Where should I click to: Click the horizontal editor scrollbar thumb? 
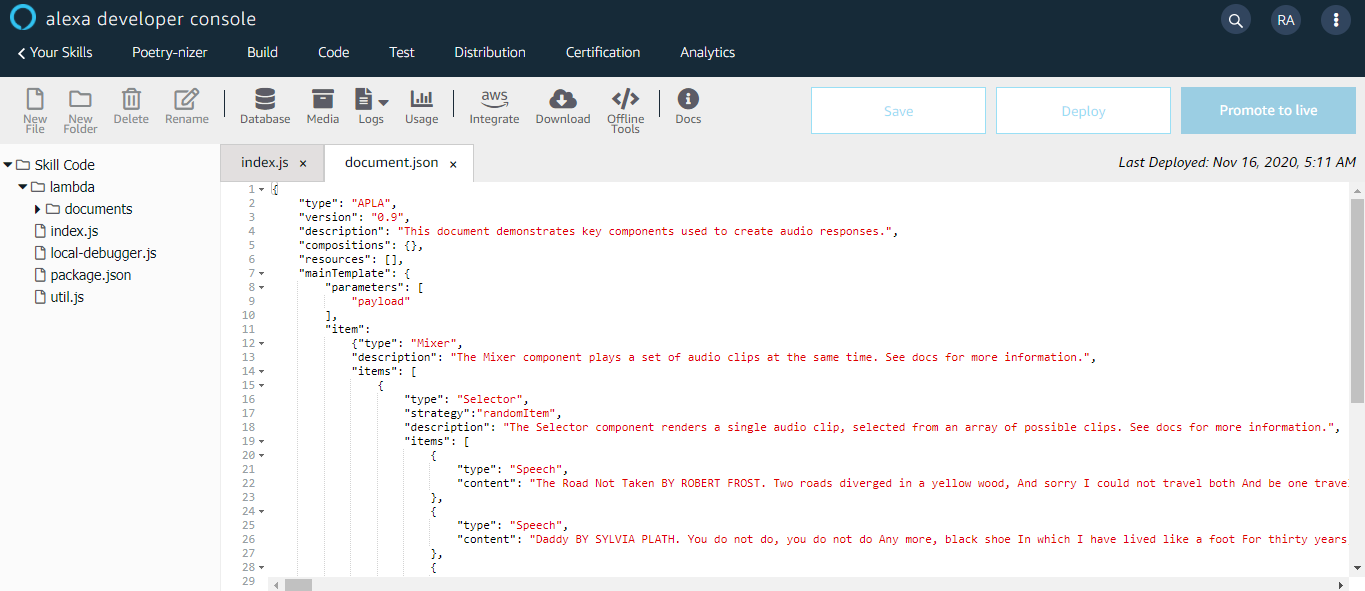pyautogui.click(x=299, y=584)
